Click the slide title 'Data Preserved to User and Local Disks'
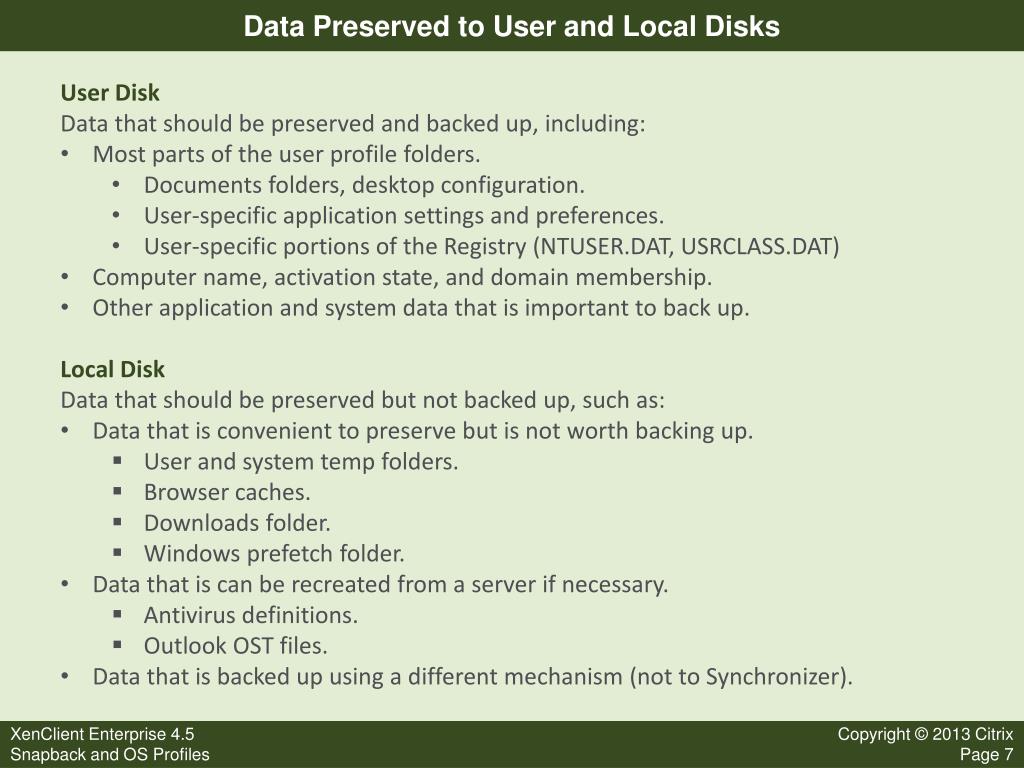 click(511, 27)
